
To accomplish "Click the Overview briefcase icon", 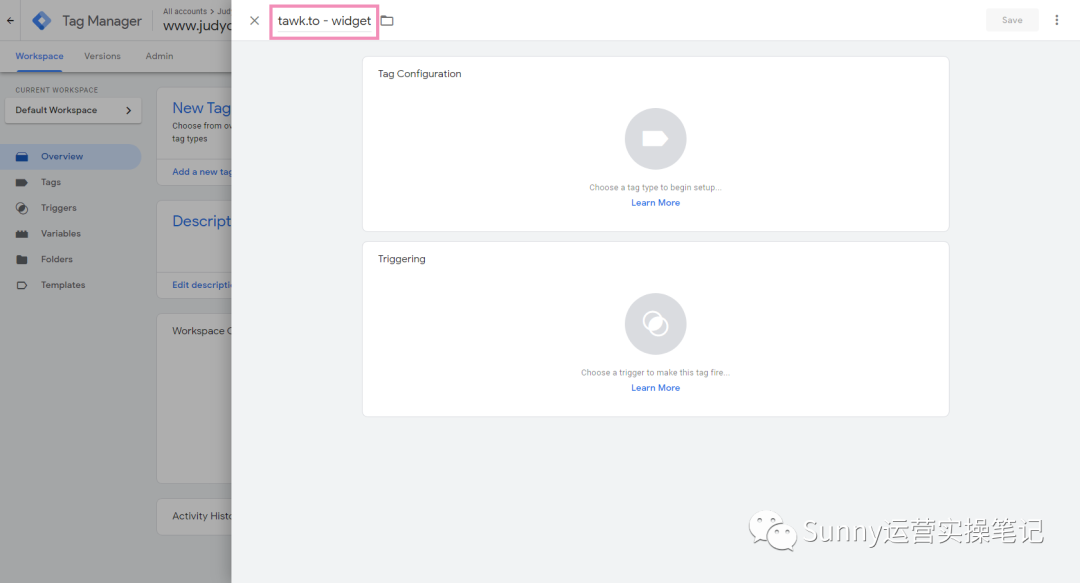I will [22, 156].
